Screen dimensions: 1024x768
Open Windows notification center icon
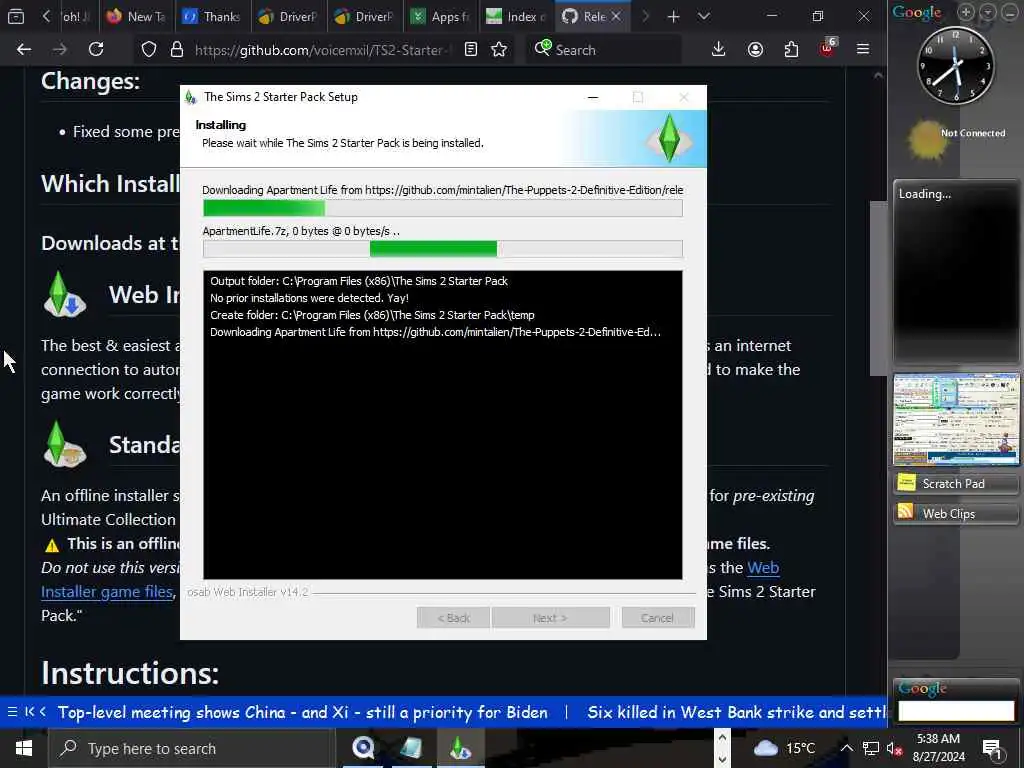click(x=993, y=750)
